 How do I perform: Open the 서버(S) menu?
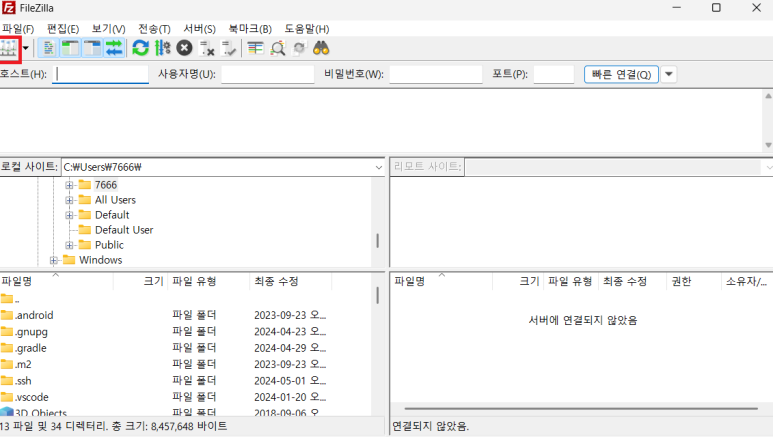point(200,29)
